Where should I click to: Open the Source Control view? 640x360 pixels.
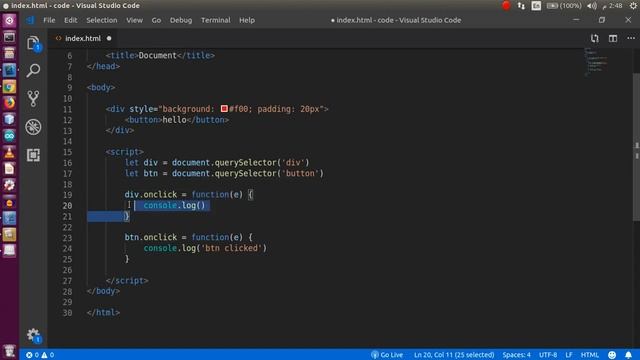click(x=33, y=98)
